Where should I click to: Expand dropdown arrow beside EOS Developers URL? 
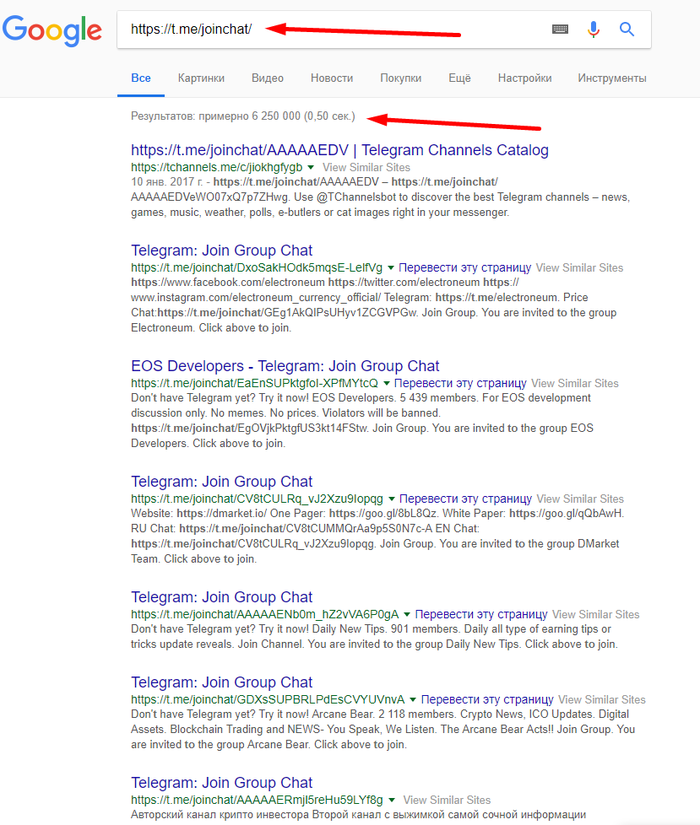pos(386,383)
